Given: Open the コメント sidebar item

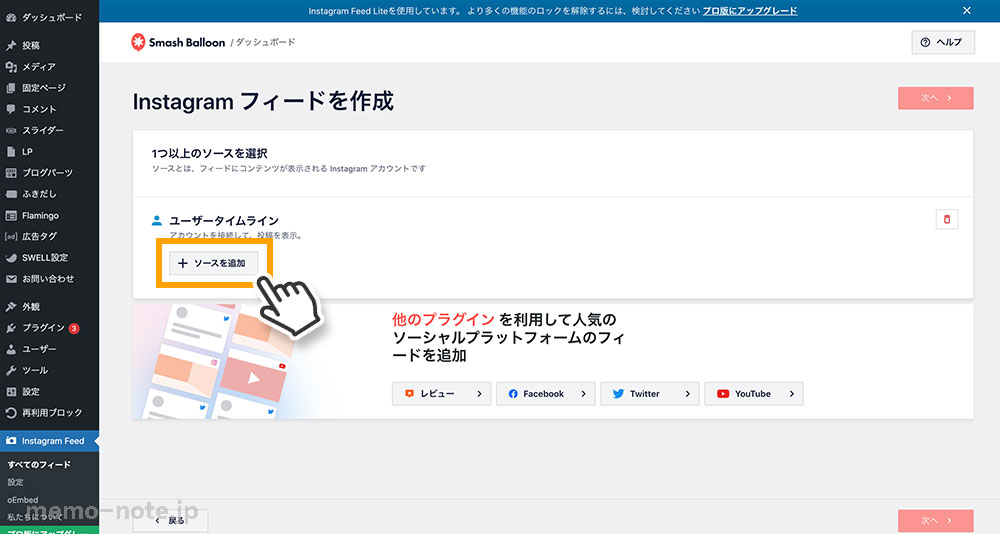Looking at the screenshot, I should (x=49, y=109).
